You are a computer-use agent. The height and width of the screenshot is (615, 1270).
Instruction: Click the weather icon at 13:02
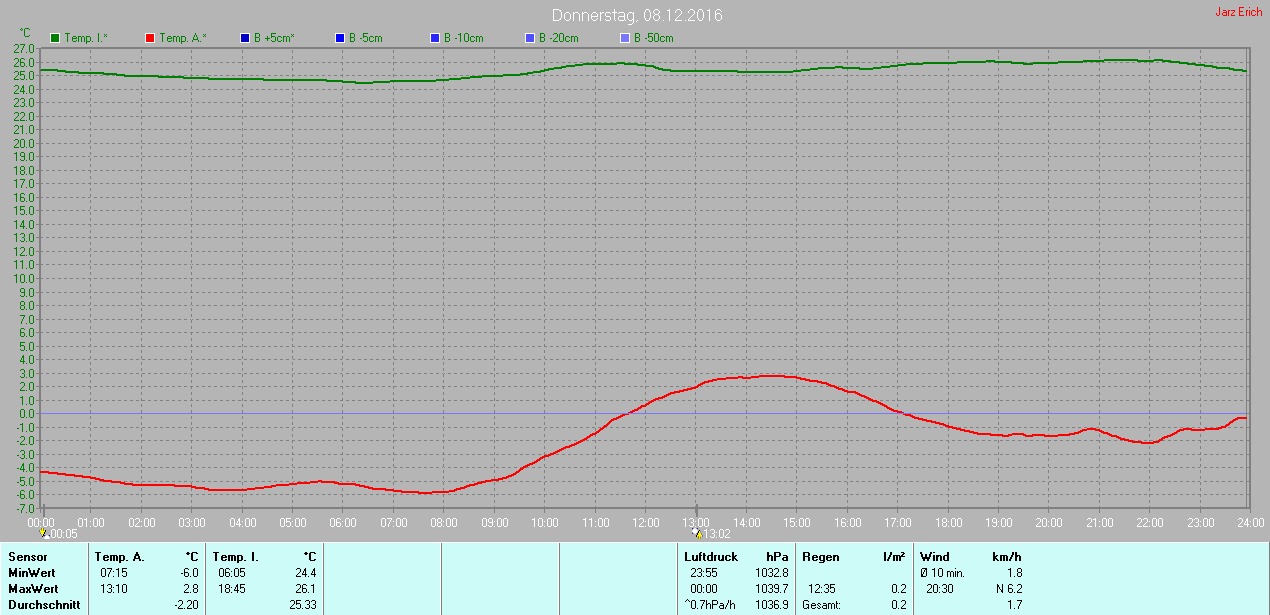click(x=697, y=534)
